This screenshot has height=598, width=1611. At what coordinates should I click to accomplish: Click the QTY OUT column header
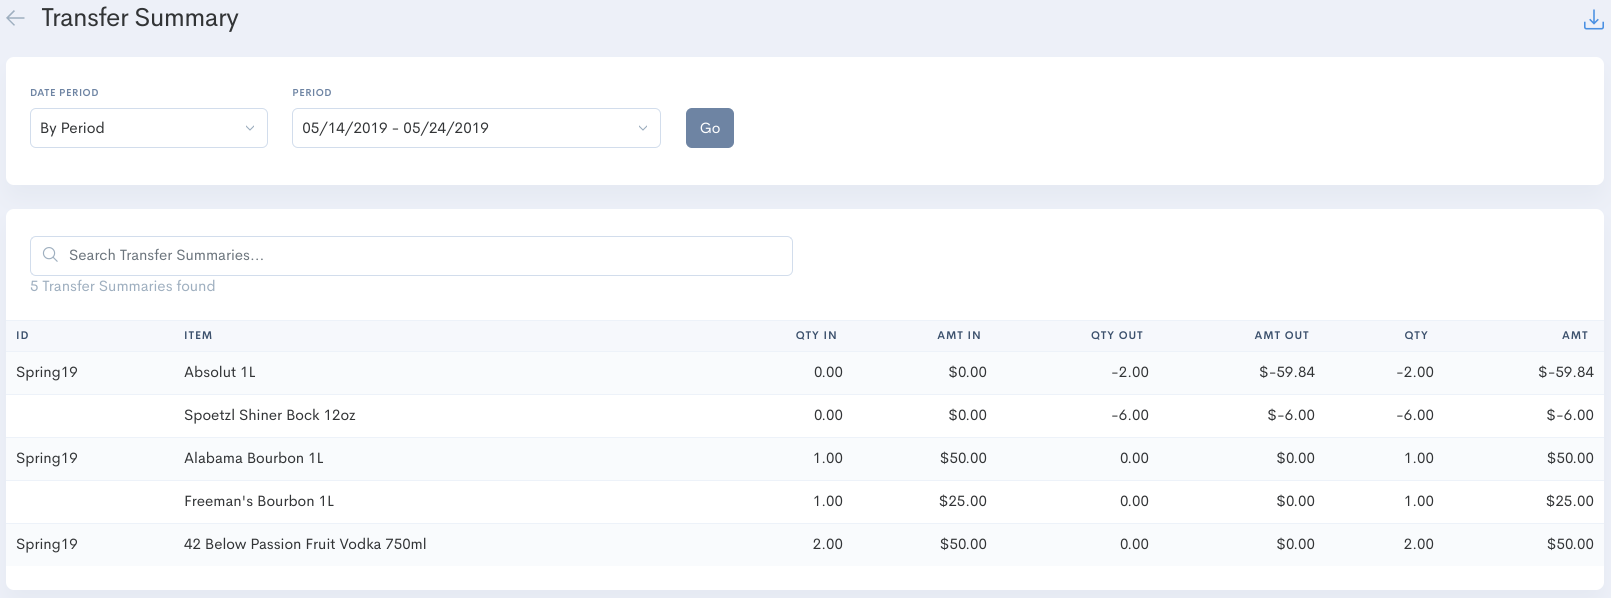1116,336
